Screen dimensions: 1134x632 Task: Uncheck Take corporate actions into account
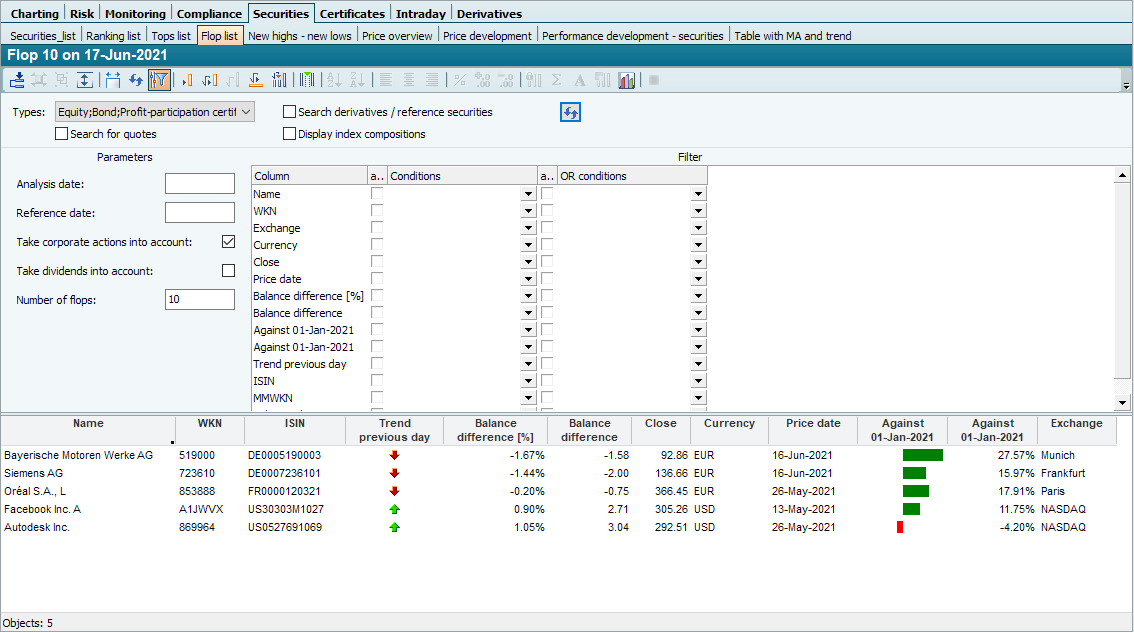coord(228,242)
